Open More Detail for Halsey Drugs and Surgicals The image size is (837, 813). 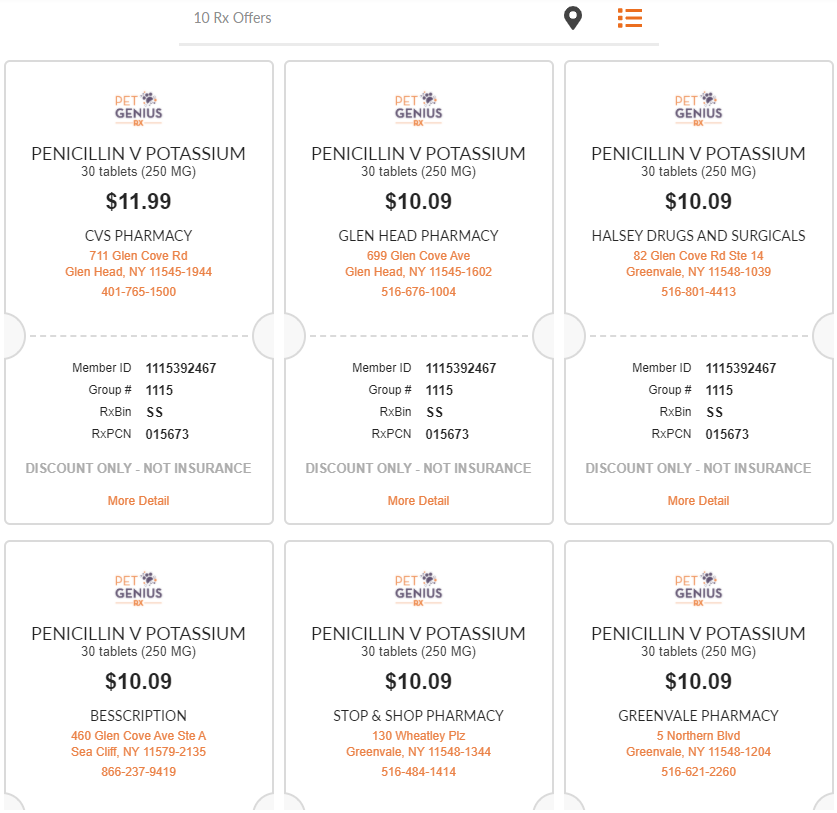click(x=698, y=501)
